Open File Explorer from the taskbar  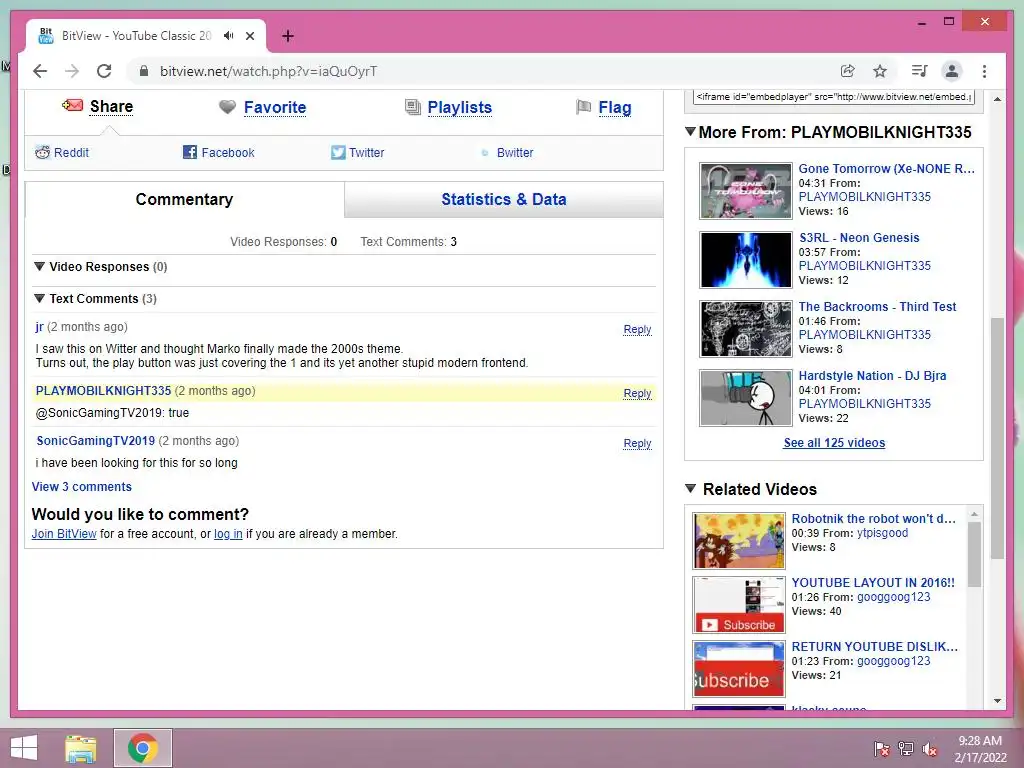tap(81, 748)
